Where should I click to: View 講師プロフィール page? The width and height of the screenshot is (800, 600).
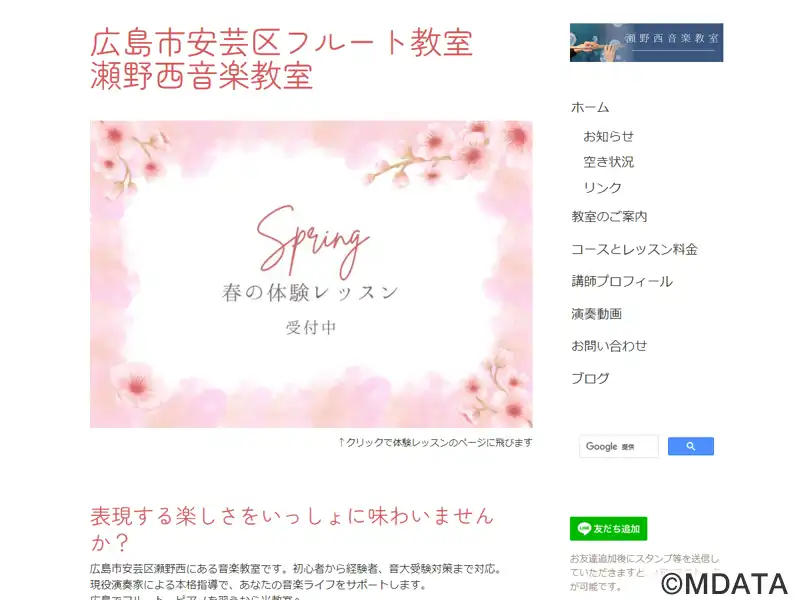(622, 282)
